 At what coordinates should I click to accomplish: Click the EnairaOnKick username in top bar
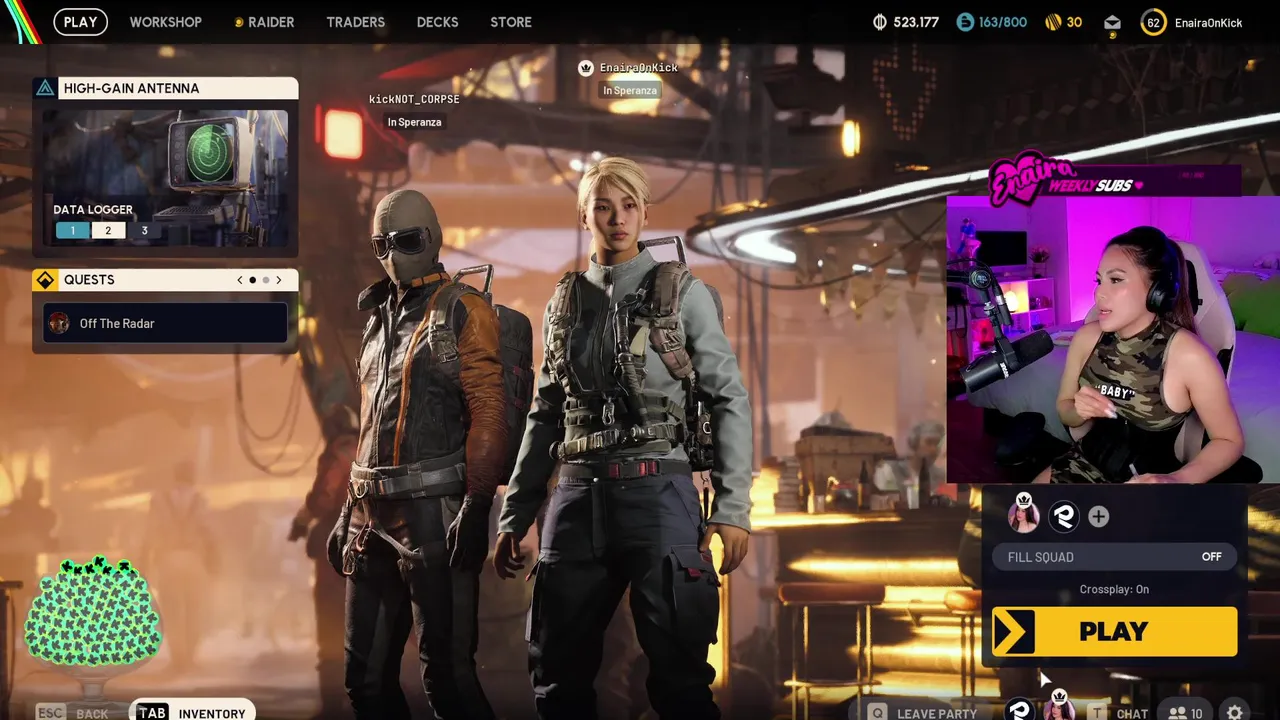[x=1208, y=22]
